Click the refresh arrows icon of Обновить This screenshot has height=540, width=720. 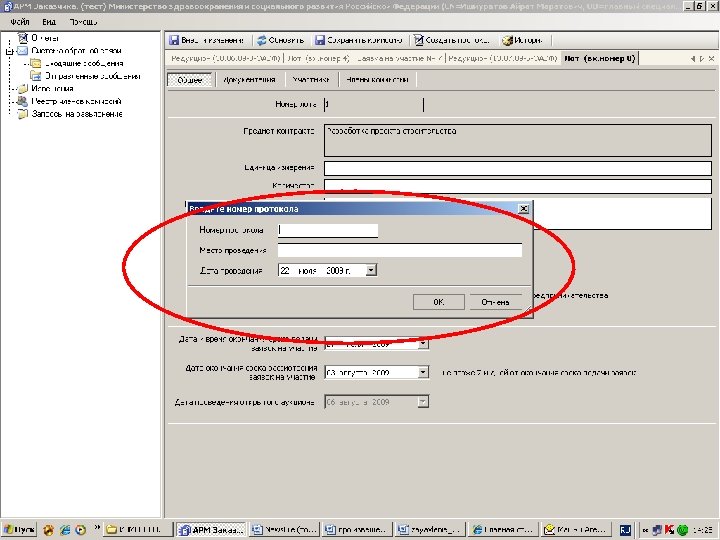(x=262, y=40)
